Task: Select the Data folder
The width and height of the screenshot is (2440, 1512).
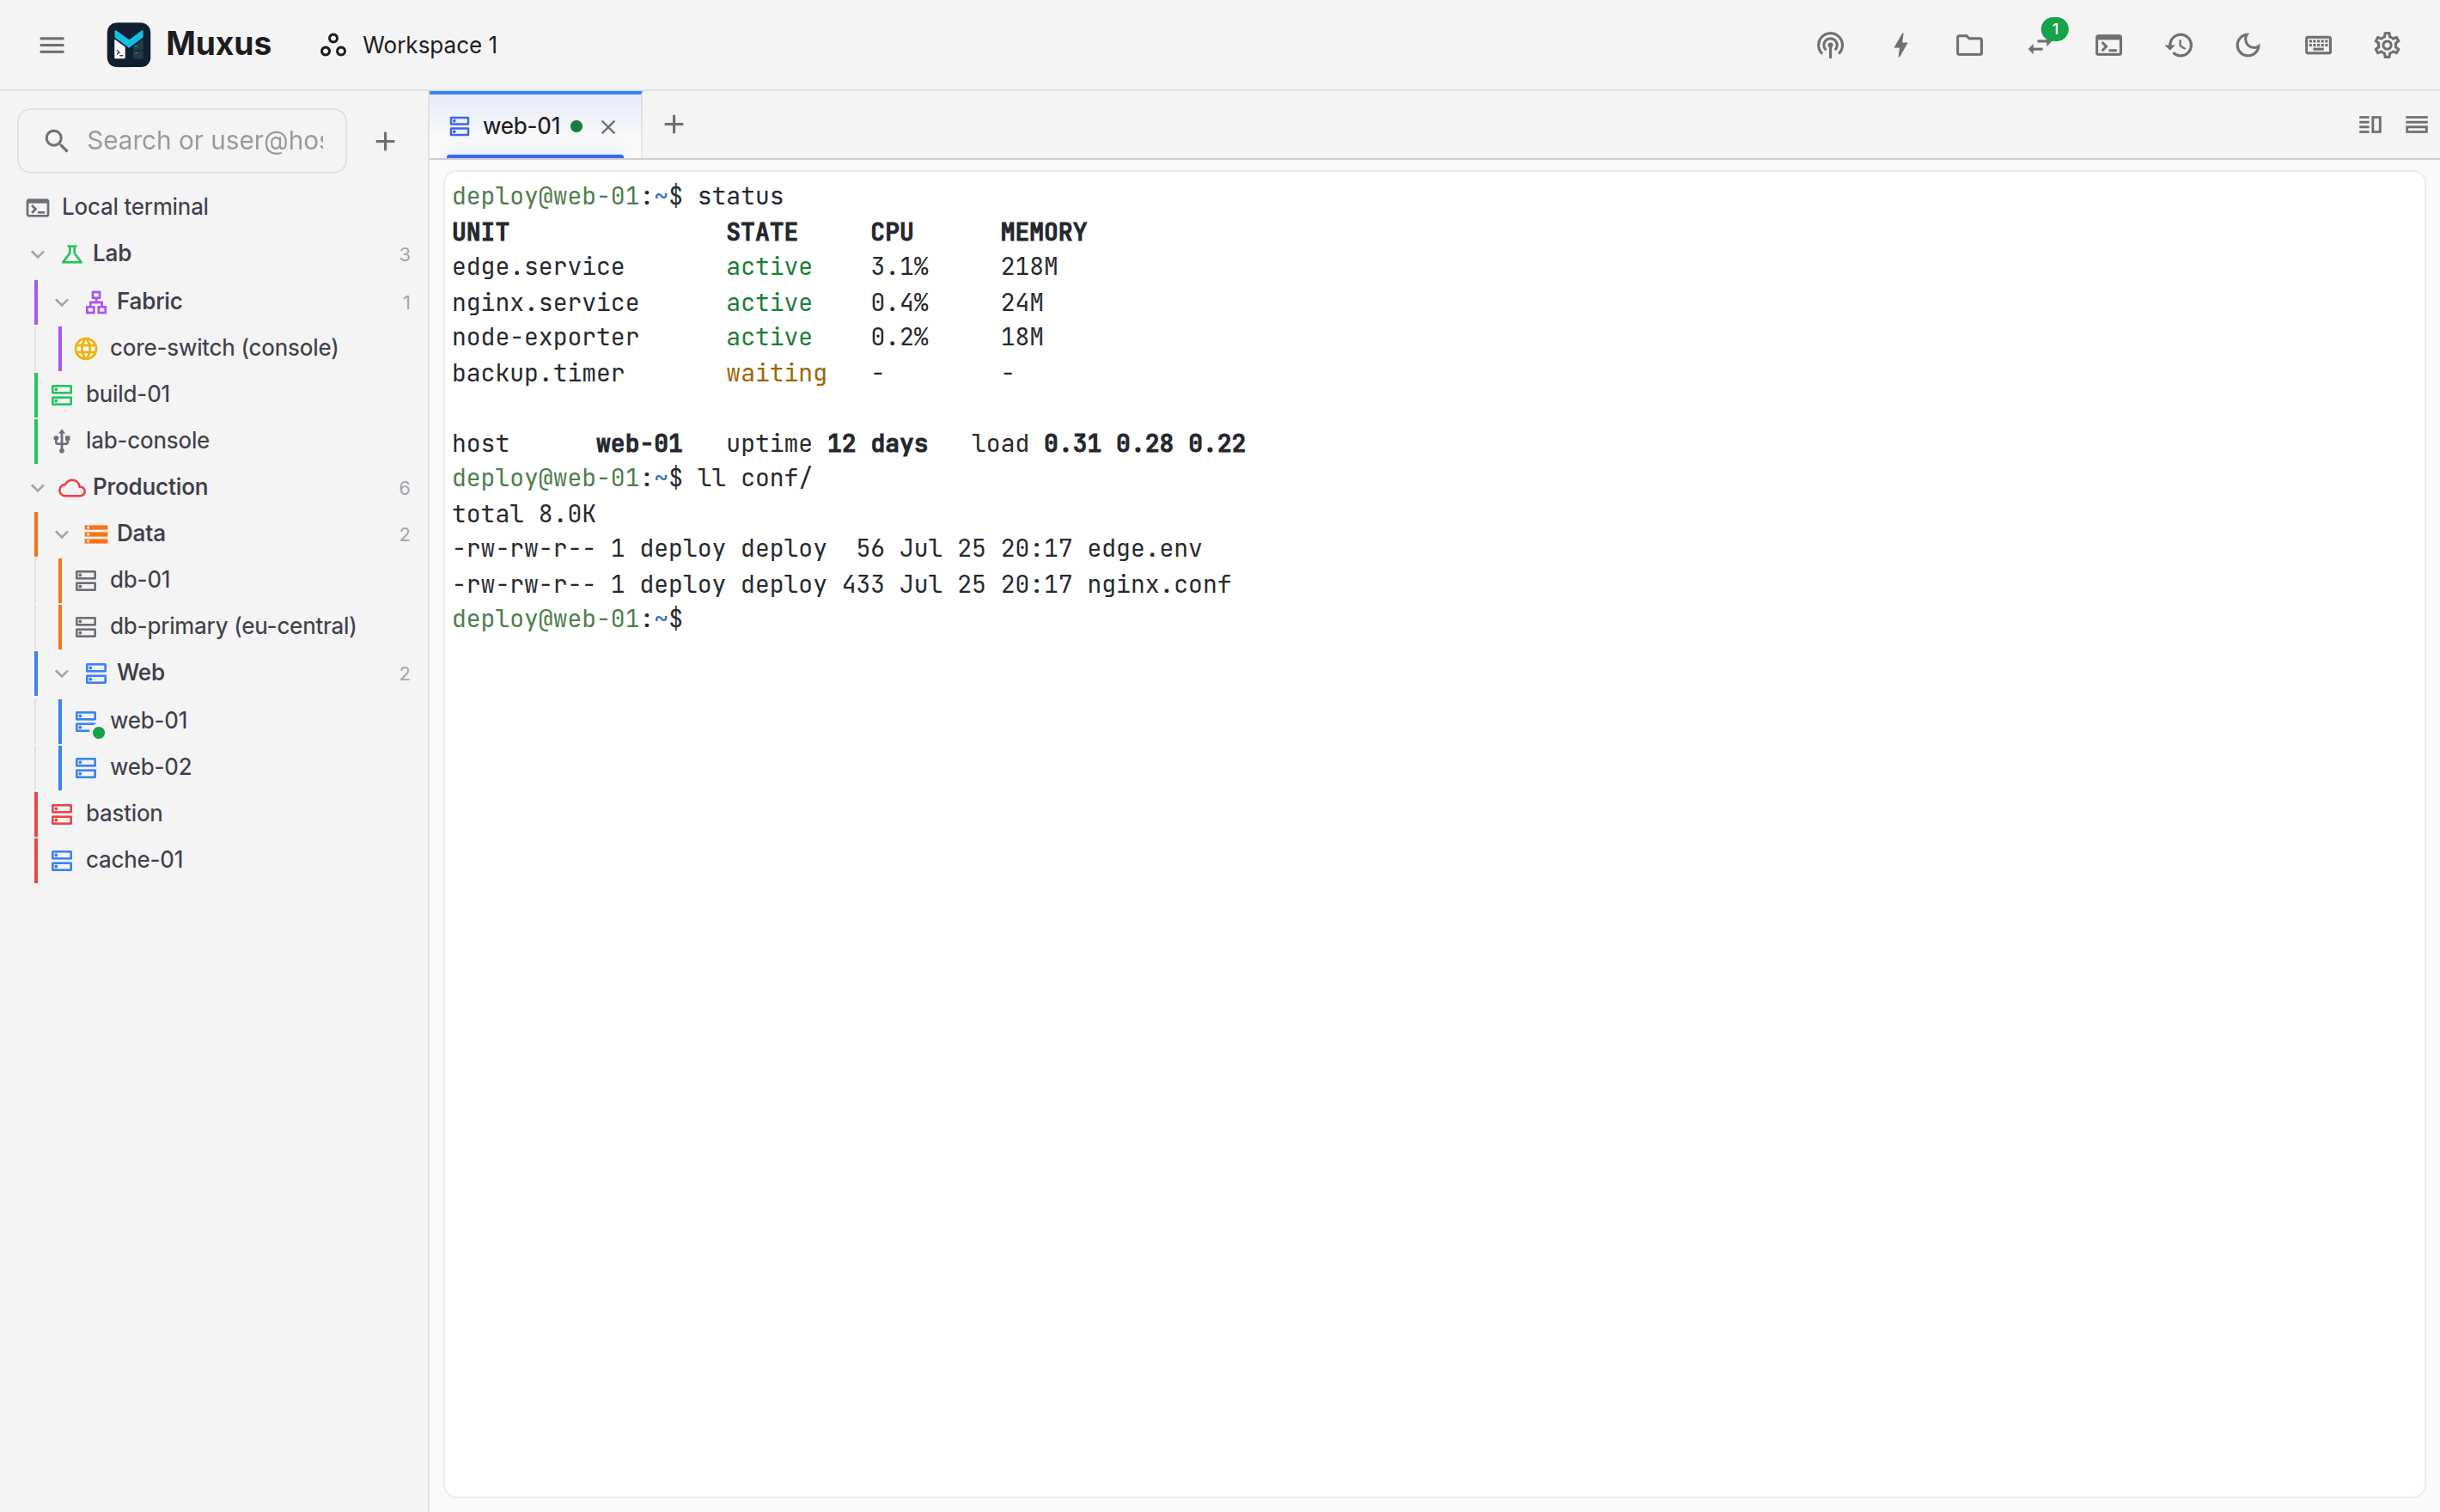Action: coord(214,534)
